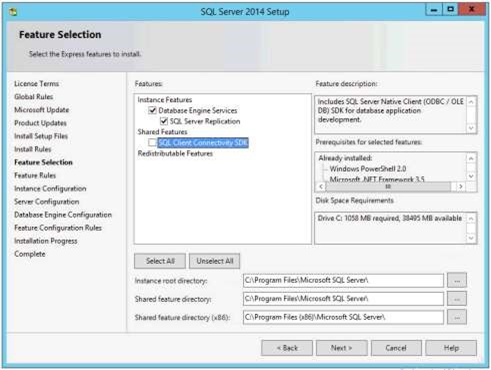Screen dimensions: 491x370
Task: Select the Shared Features heading
Action: point(162,132)
